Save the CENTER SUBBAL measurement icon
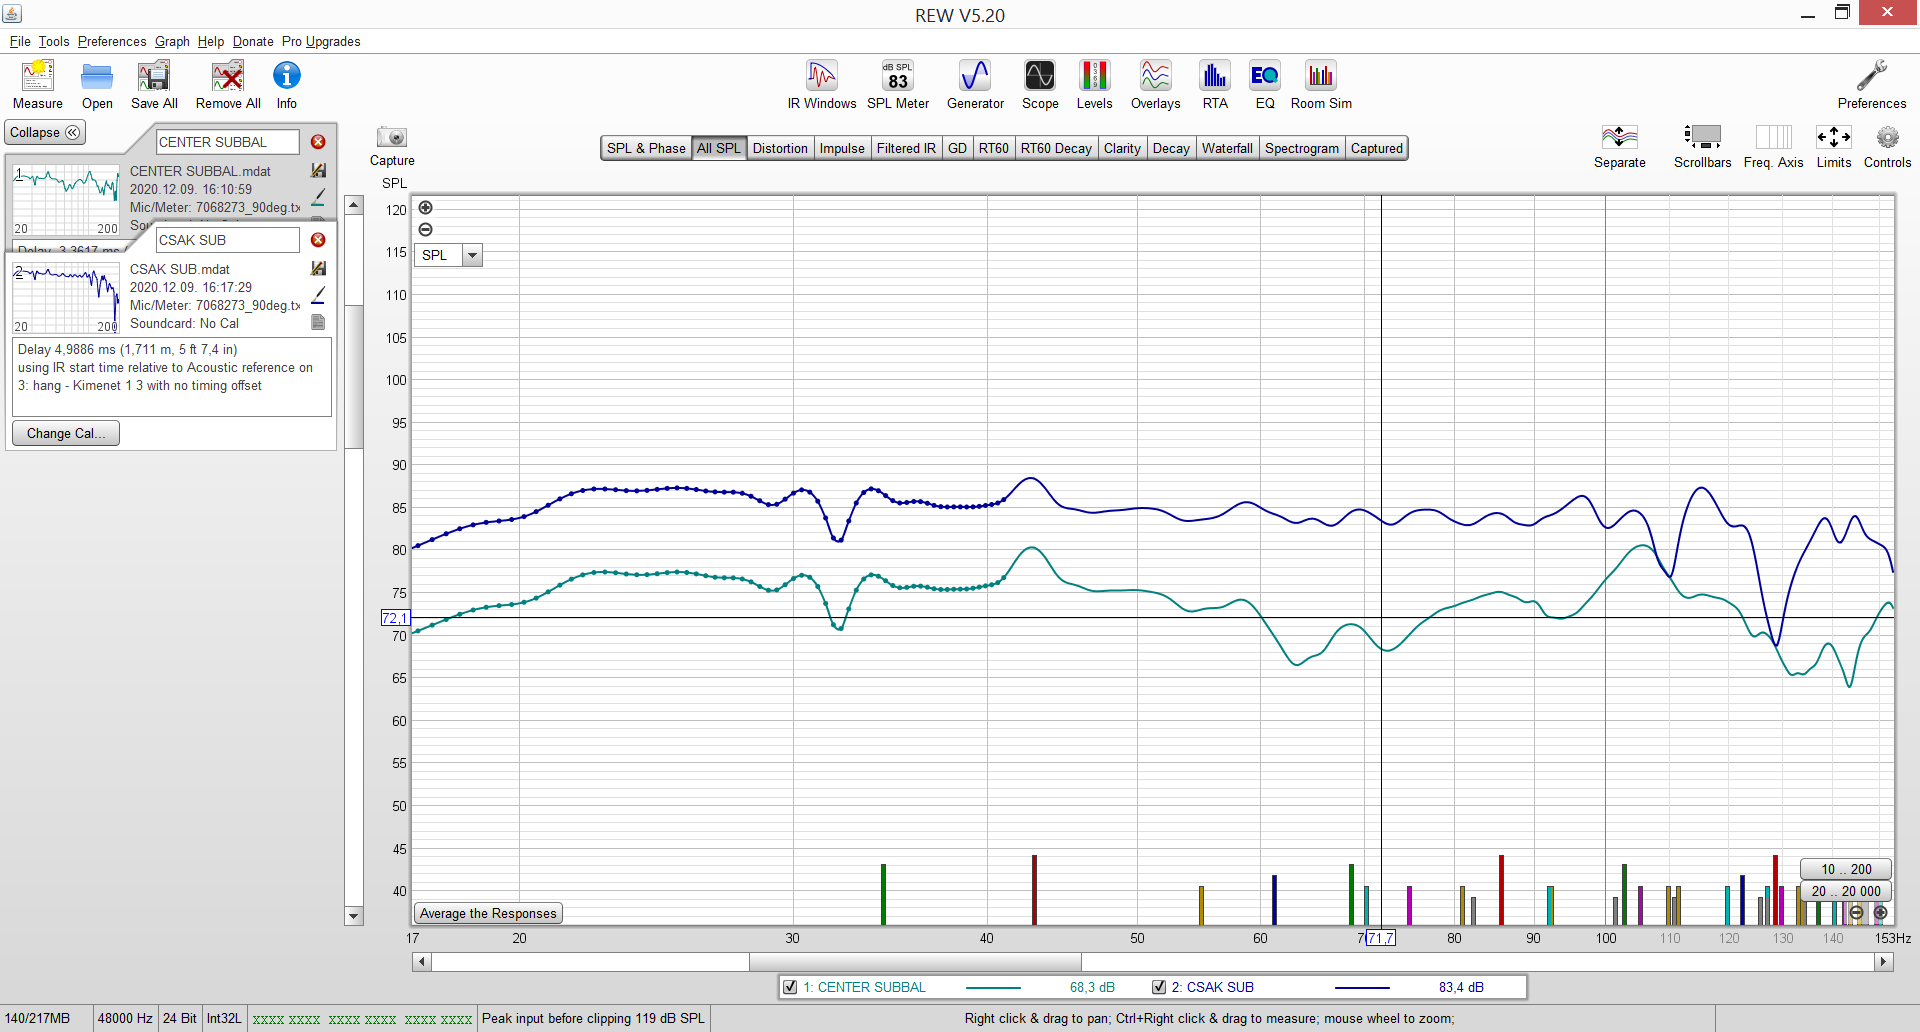The height and width of the screenshot is (1032, 1920). point(318,170)
